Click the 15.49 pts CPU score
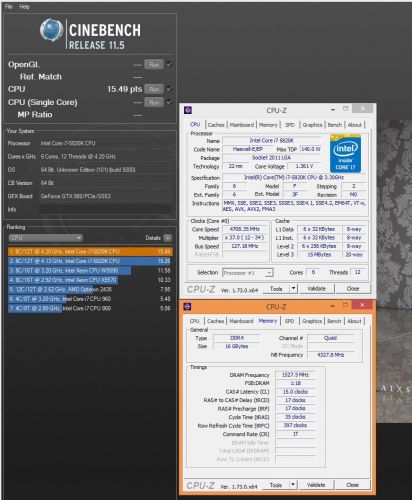 pyautogui.click(x=125, y=89)
